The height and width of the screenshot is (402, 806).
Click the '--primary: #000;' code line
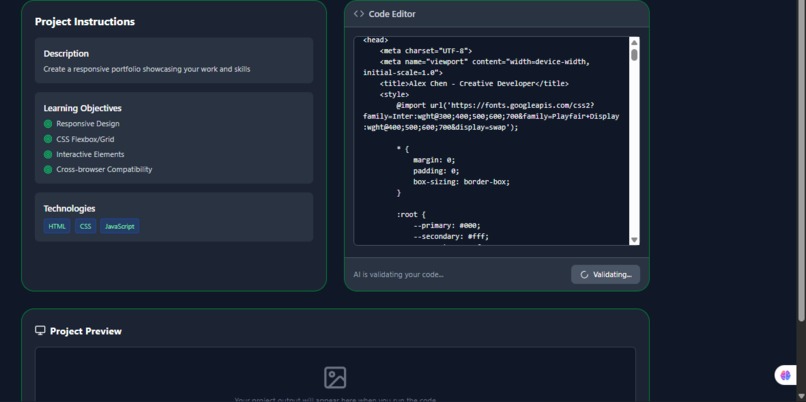pyautogui.click(x=447, y=226)
